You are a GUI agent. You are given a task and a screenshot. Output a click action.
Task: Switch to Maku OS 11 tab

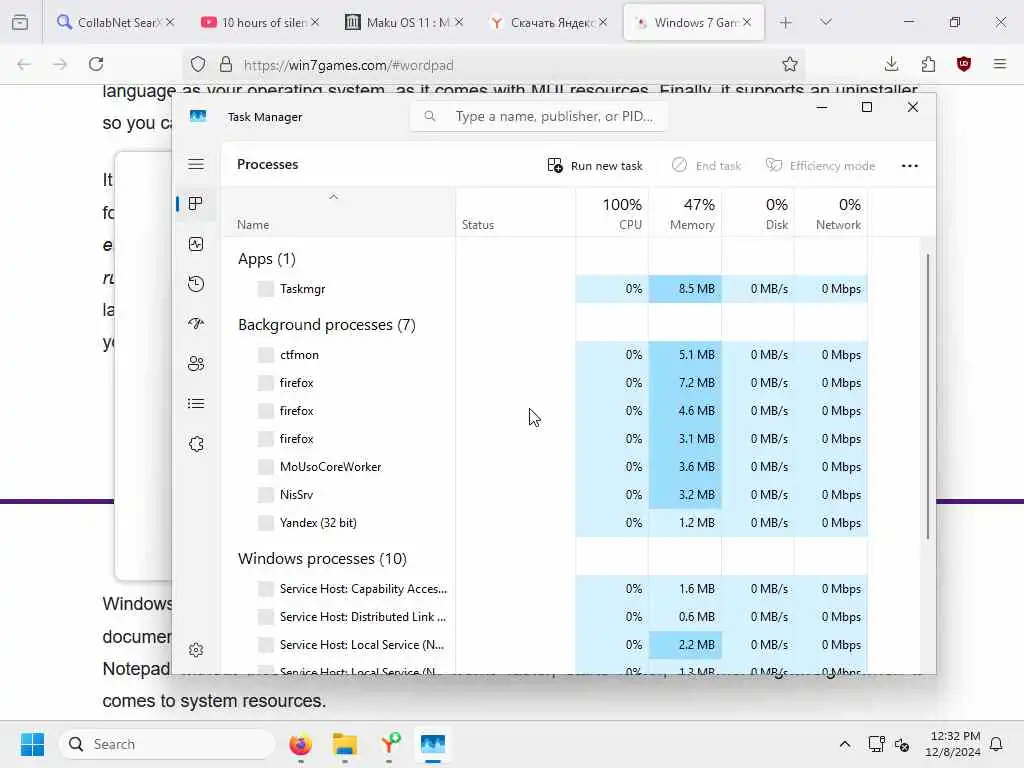[404, 22]
